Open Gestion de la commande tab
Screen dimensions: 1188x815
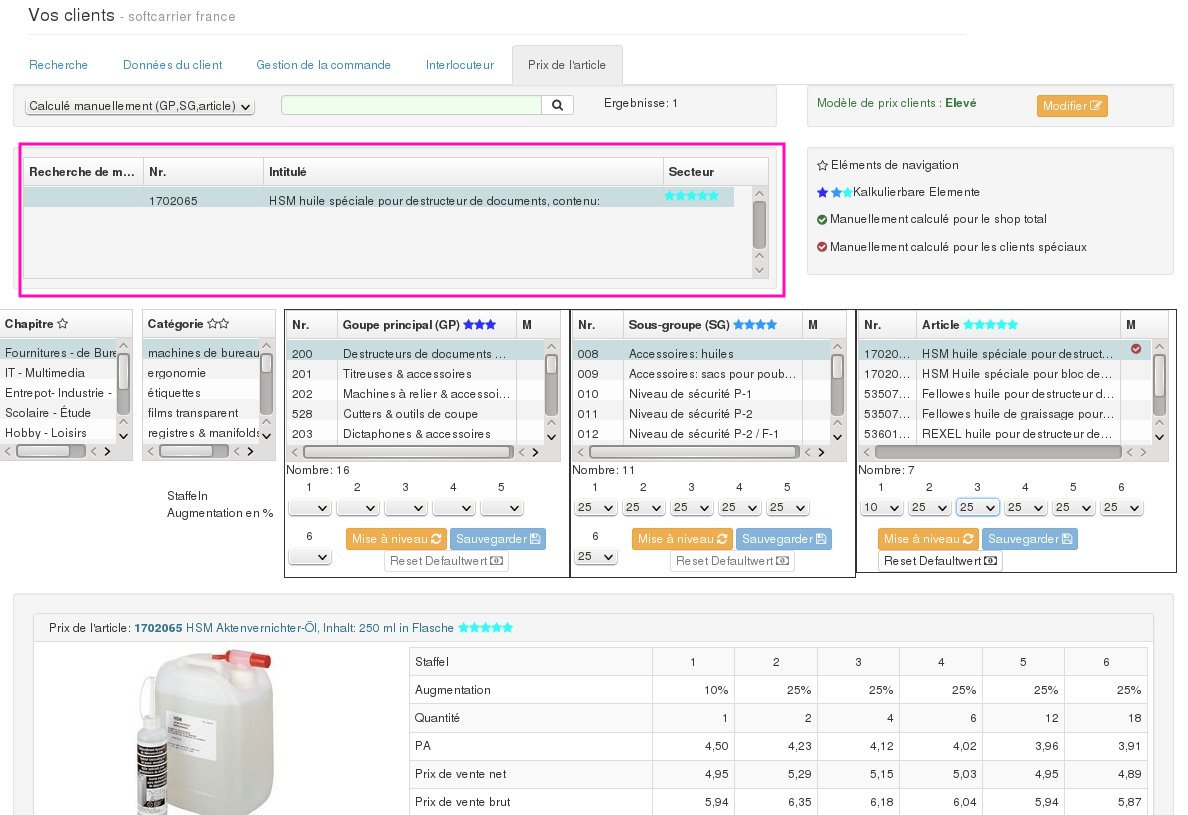pos(324,65)
